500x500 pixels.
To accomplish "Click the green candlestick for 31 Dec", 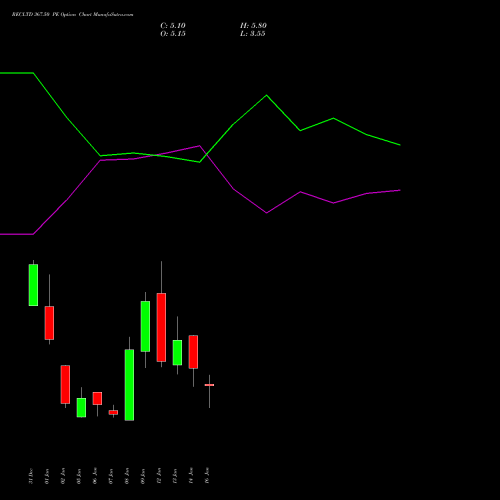I will click(33, 285).
